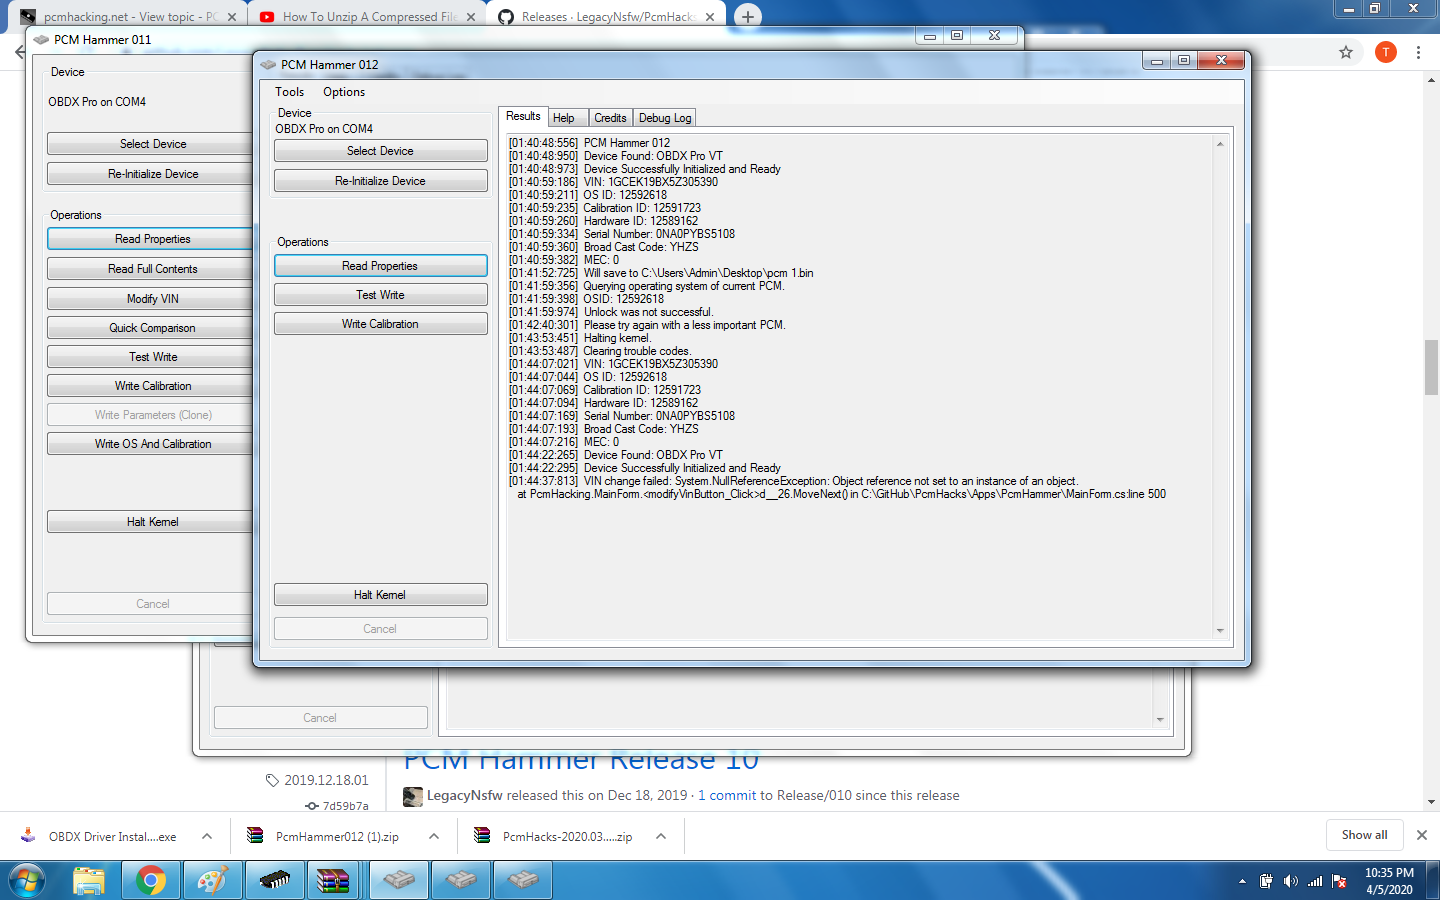Click Re-Initialize Device in PCM Hammer 012
The image size is (1440, 900).
coord(380,181)
